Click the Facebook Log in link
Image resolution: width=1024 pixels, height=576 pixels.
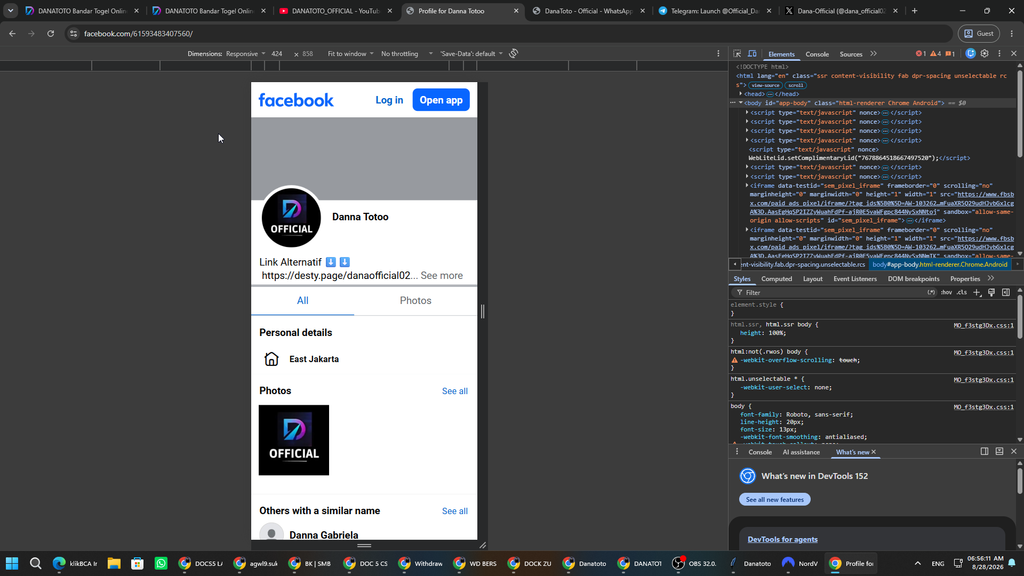pyautogui.click(x=389, y=100)
